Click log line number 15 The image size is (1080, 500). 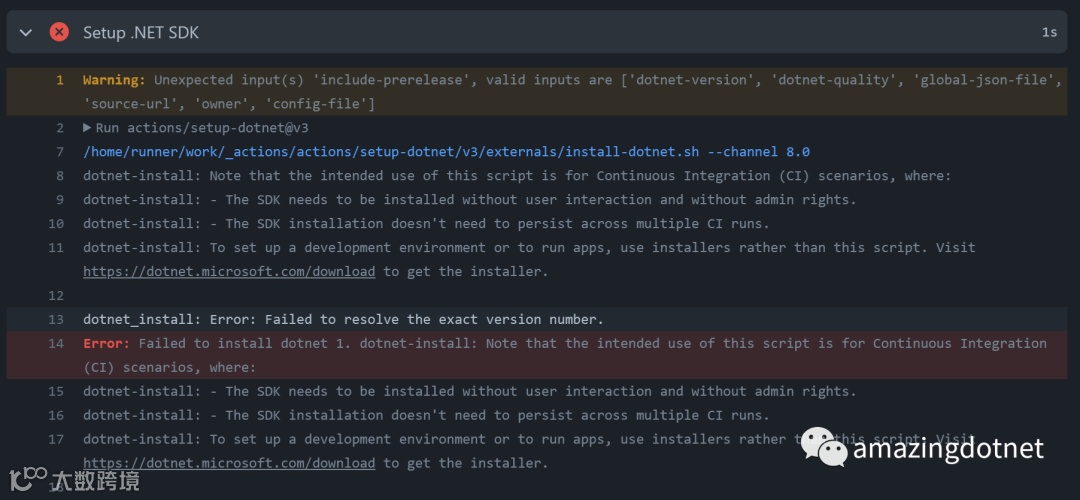pyautogui.click(x=56, y=391)
